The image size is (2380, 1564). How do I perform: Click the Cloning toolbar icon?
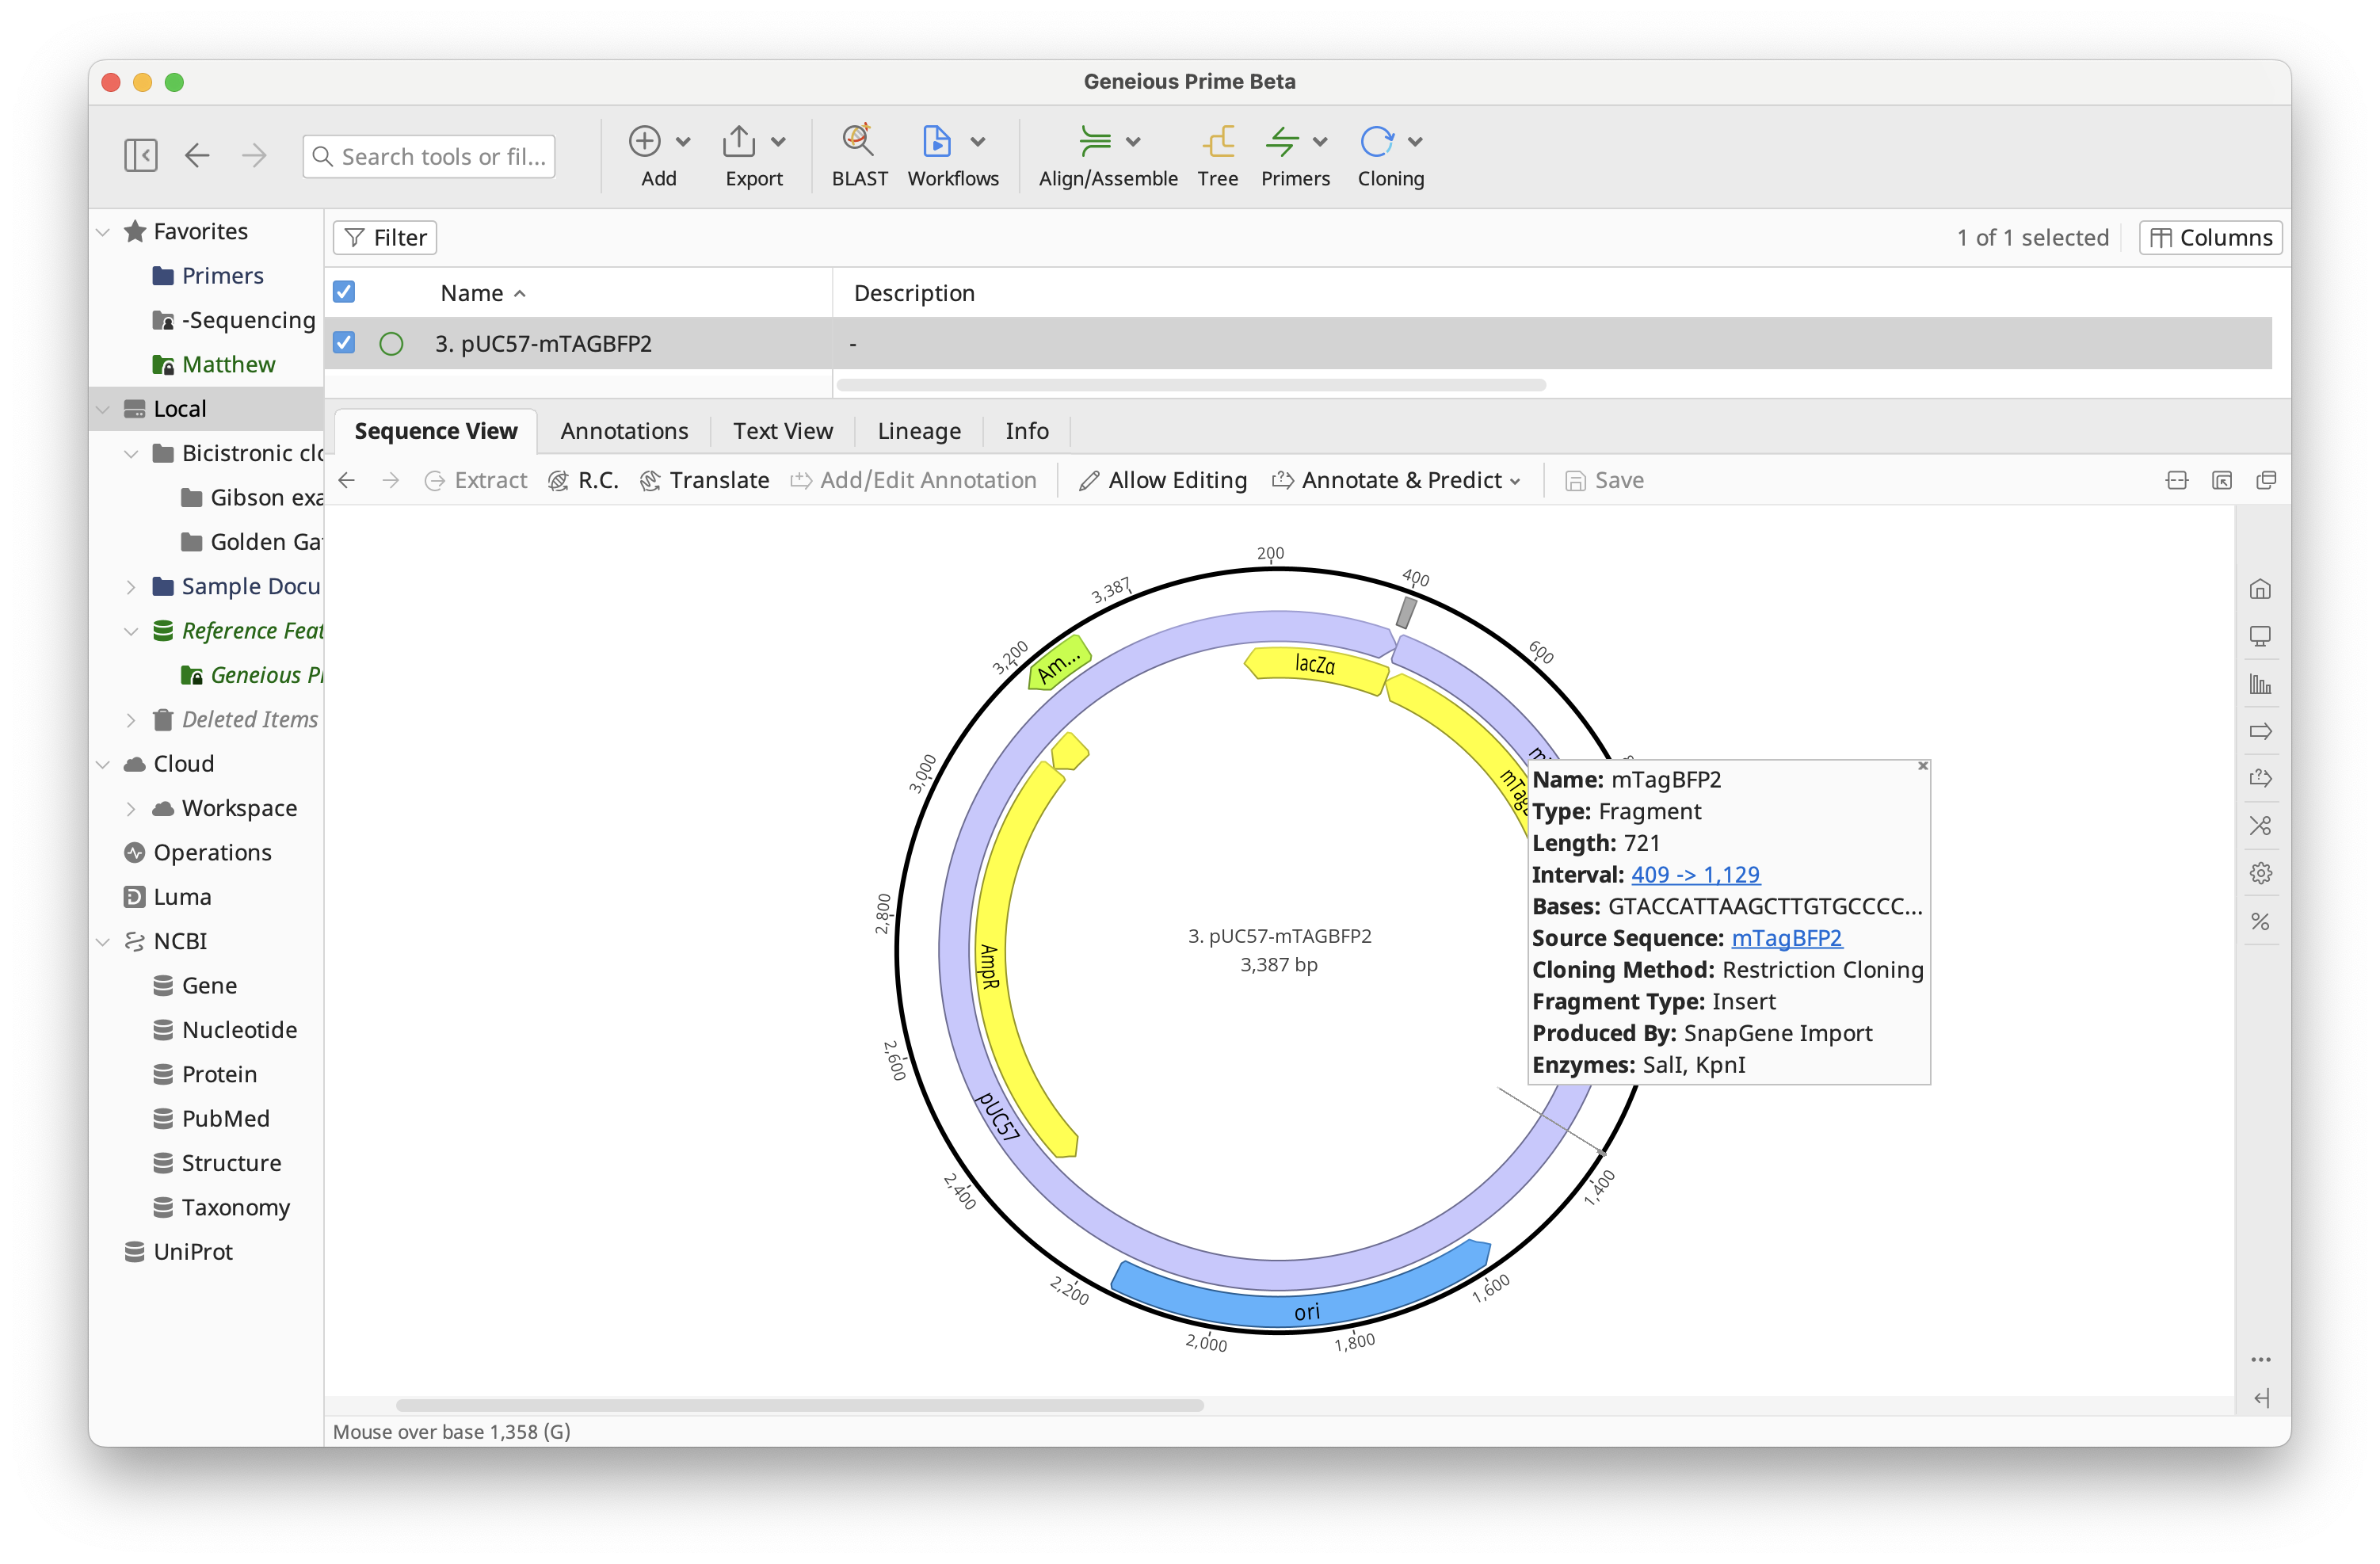pyautogui.click(x=1377, y=142)
